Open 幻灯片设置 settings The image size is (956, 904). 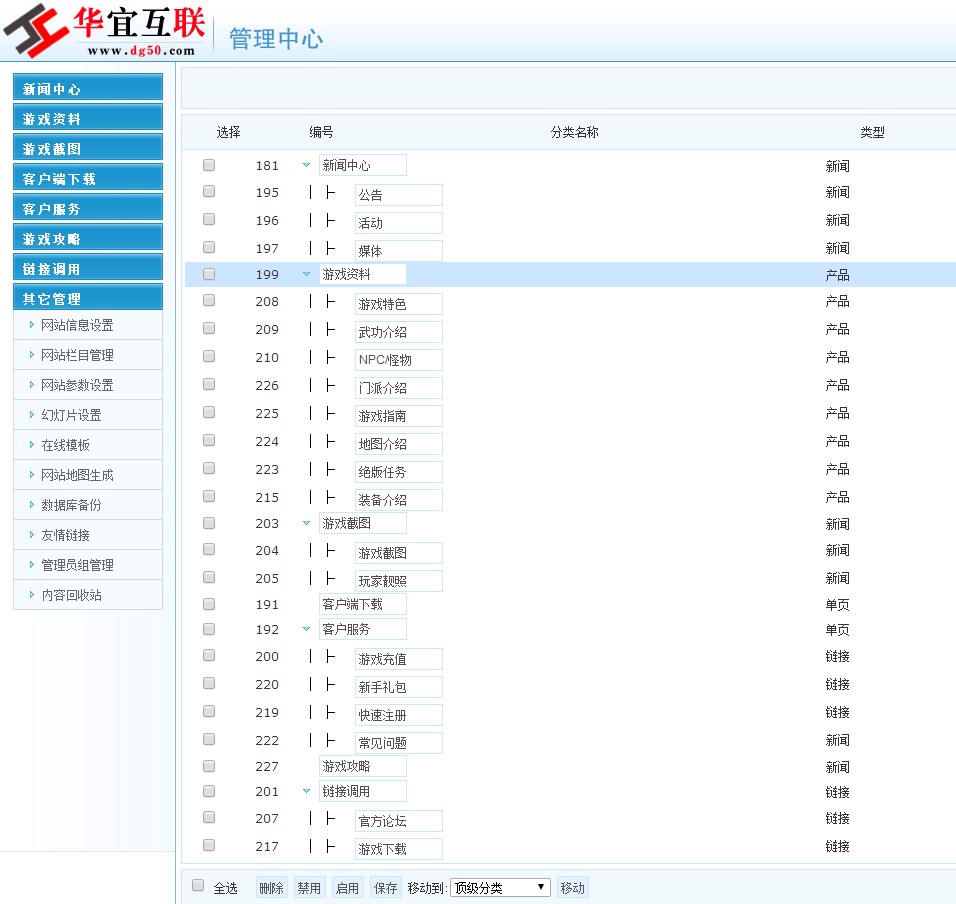tap(71, 415)
